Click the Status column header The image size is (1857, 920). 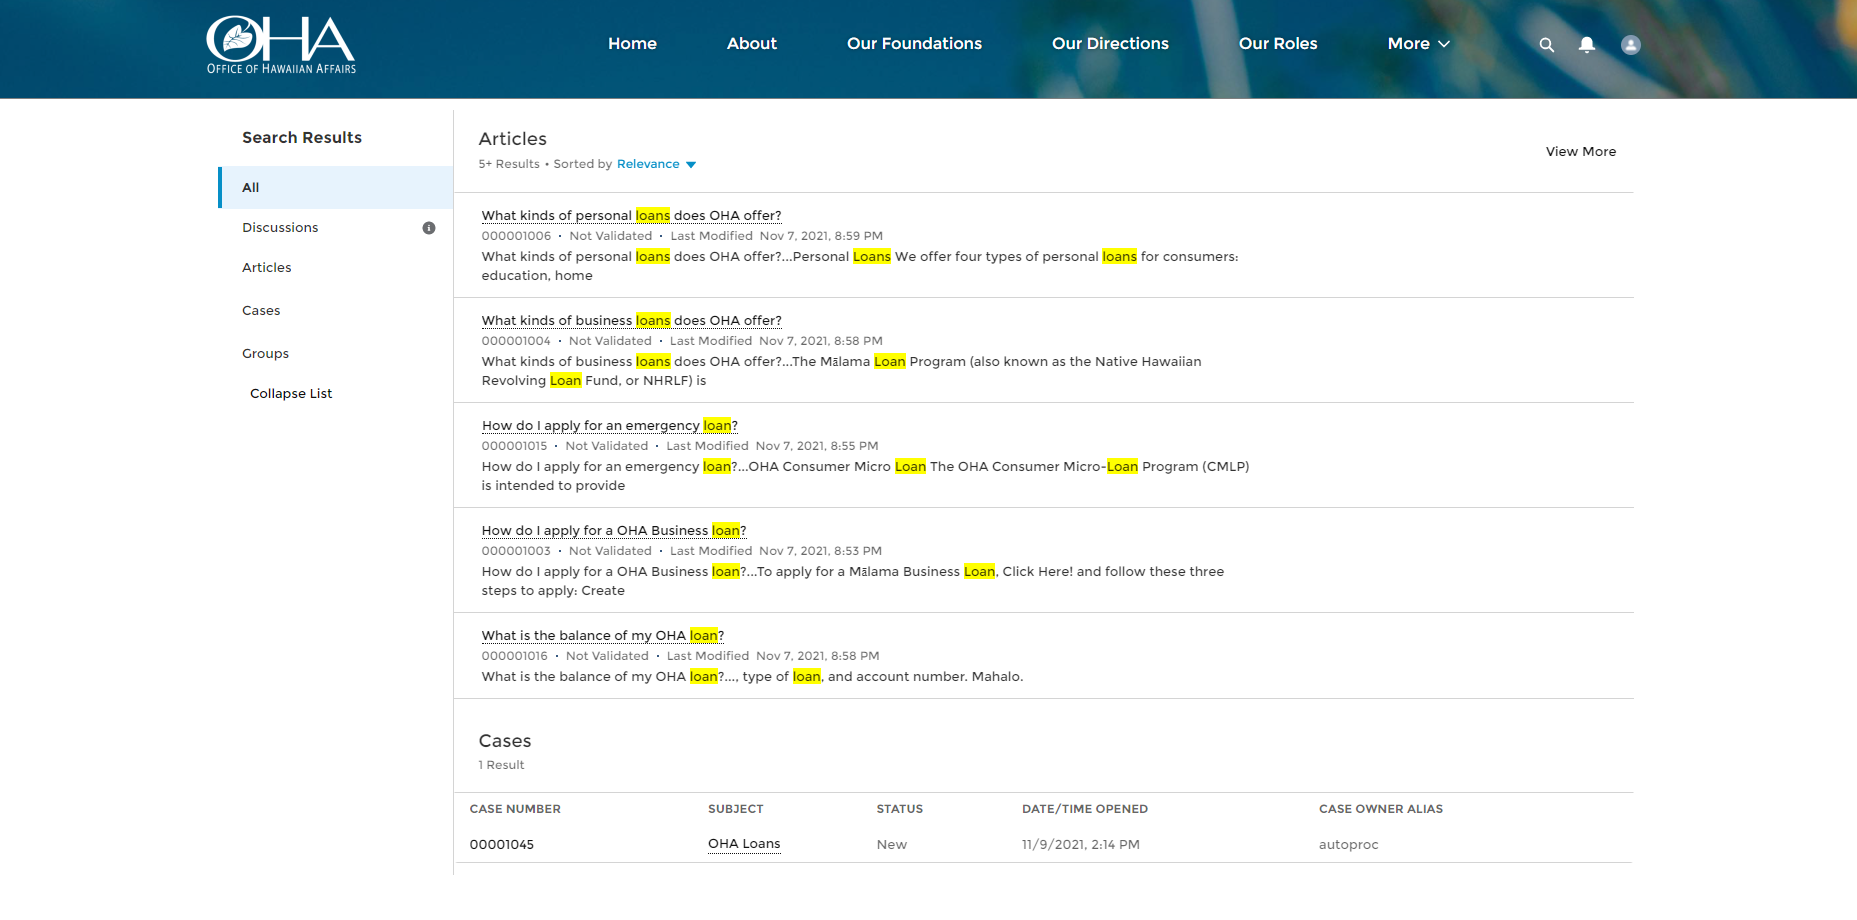click(x=900, y=809)
